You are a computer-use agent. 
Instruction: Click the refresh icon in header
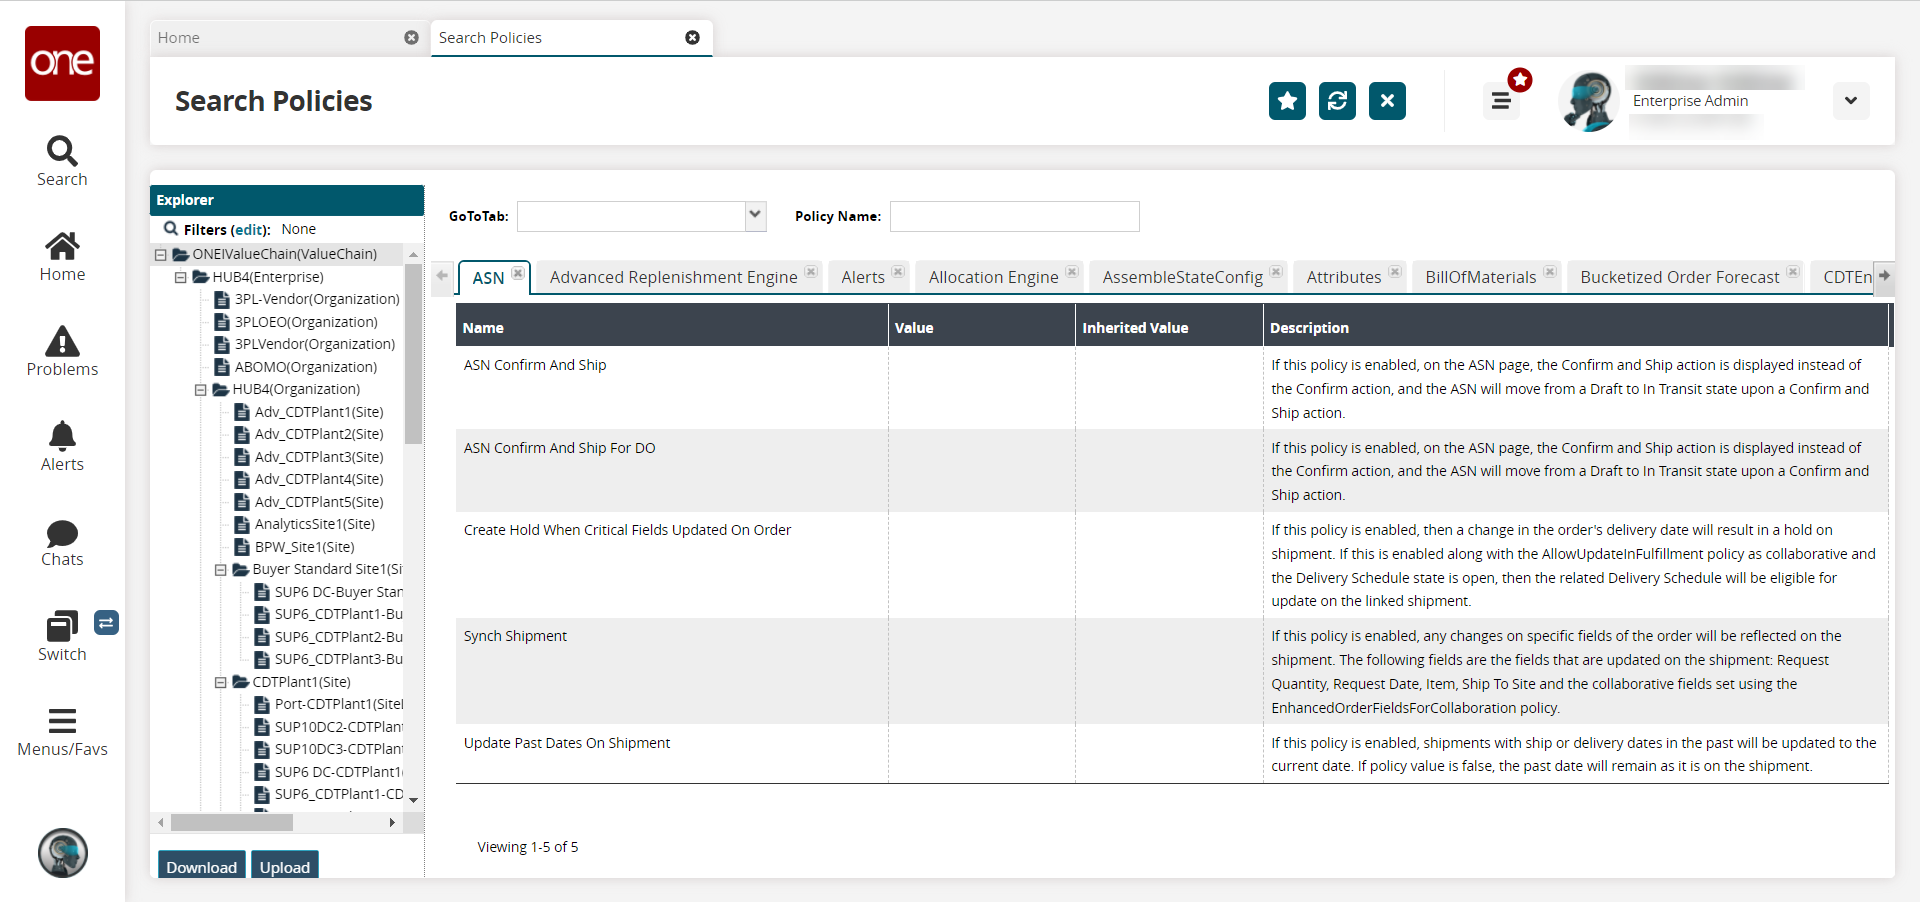coord(1337,101)
